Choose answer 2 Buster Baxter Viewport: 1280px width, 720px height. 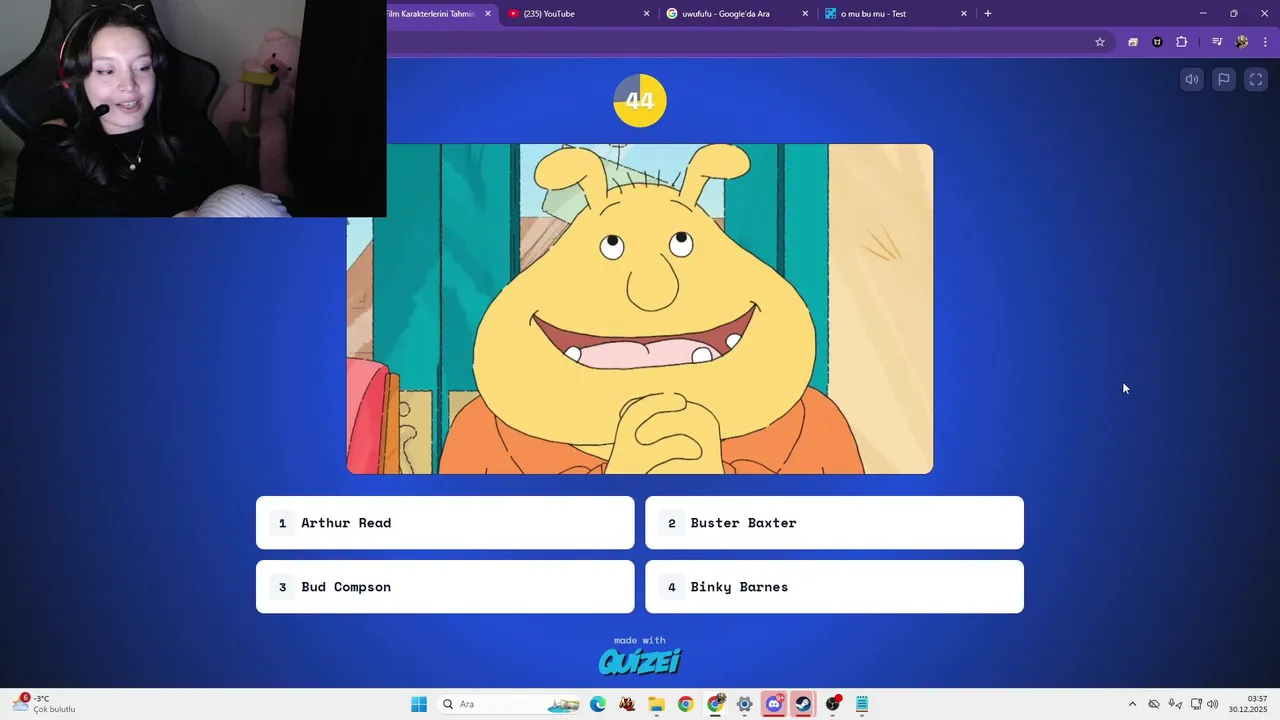pyautogui.click(x=834, y=523)
